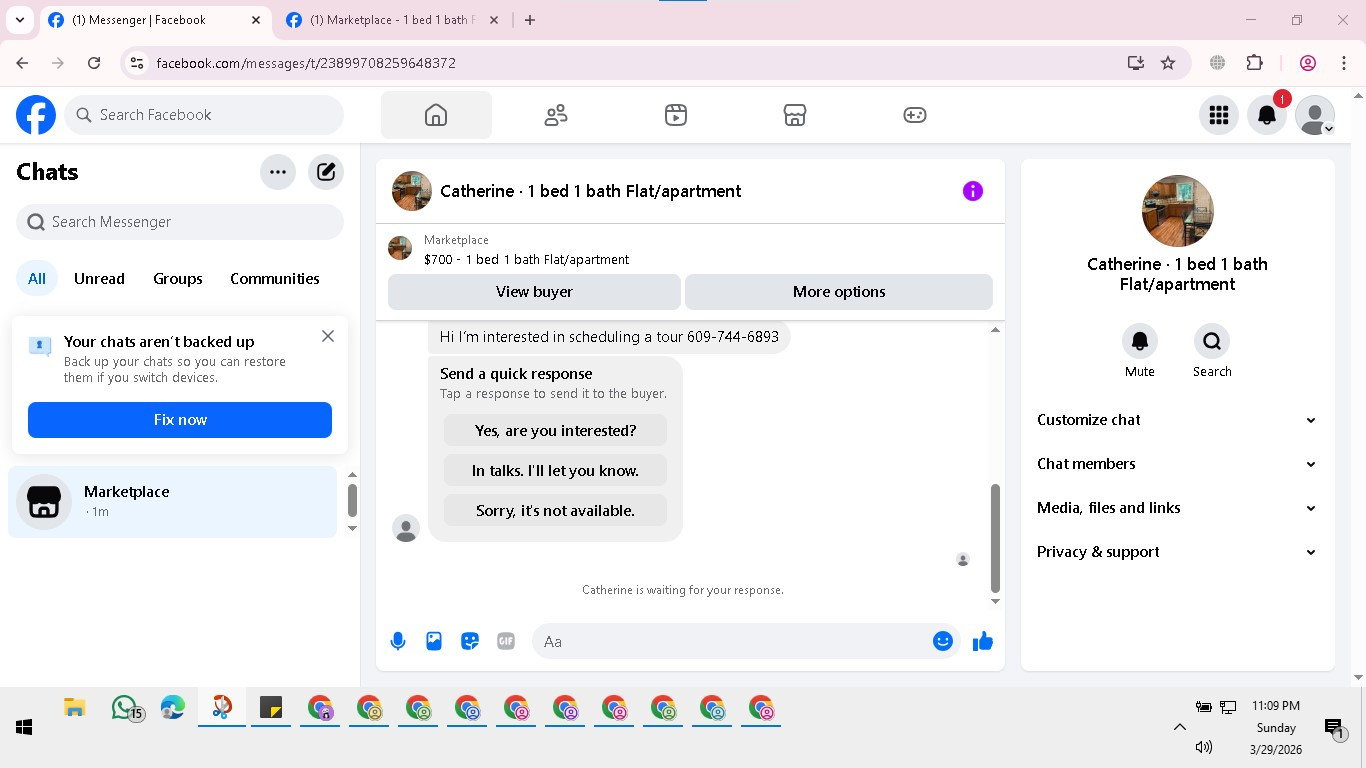
Task: Select the All chats filter
Action: 37,279
